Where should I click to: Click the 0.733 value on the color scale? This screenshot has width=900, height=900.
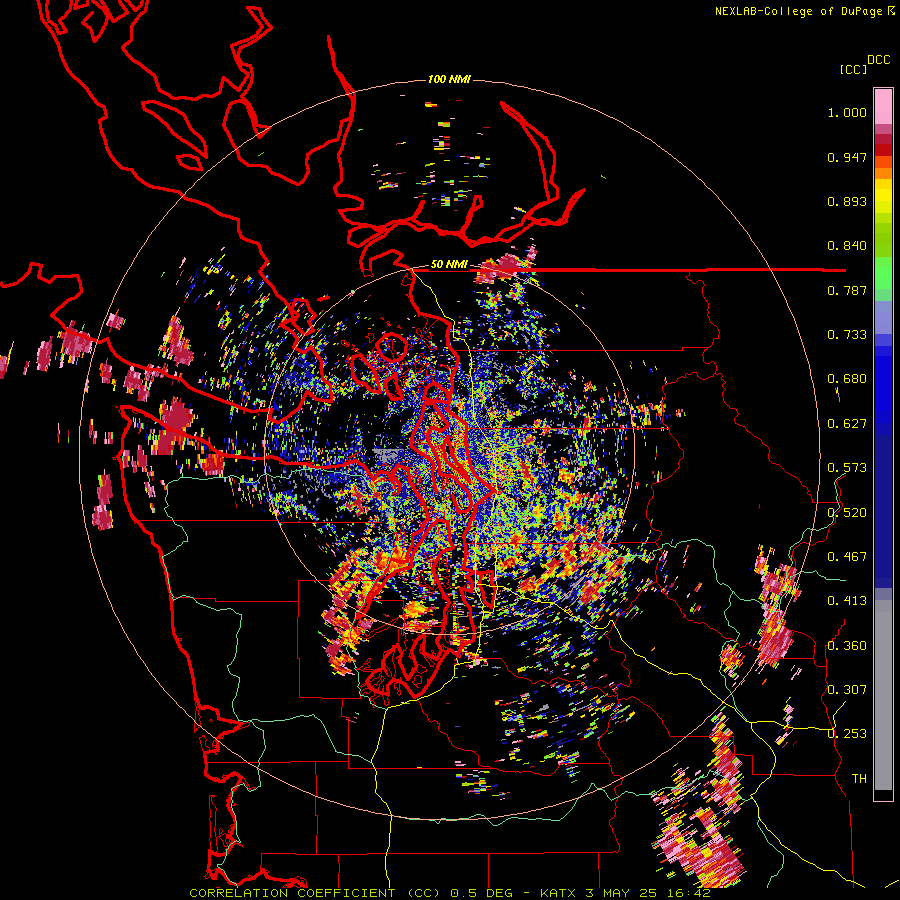pyautogui.click(x=847, y=335)
